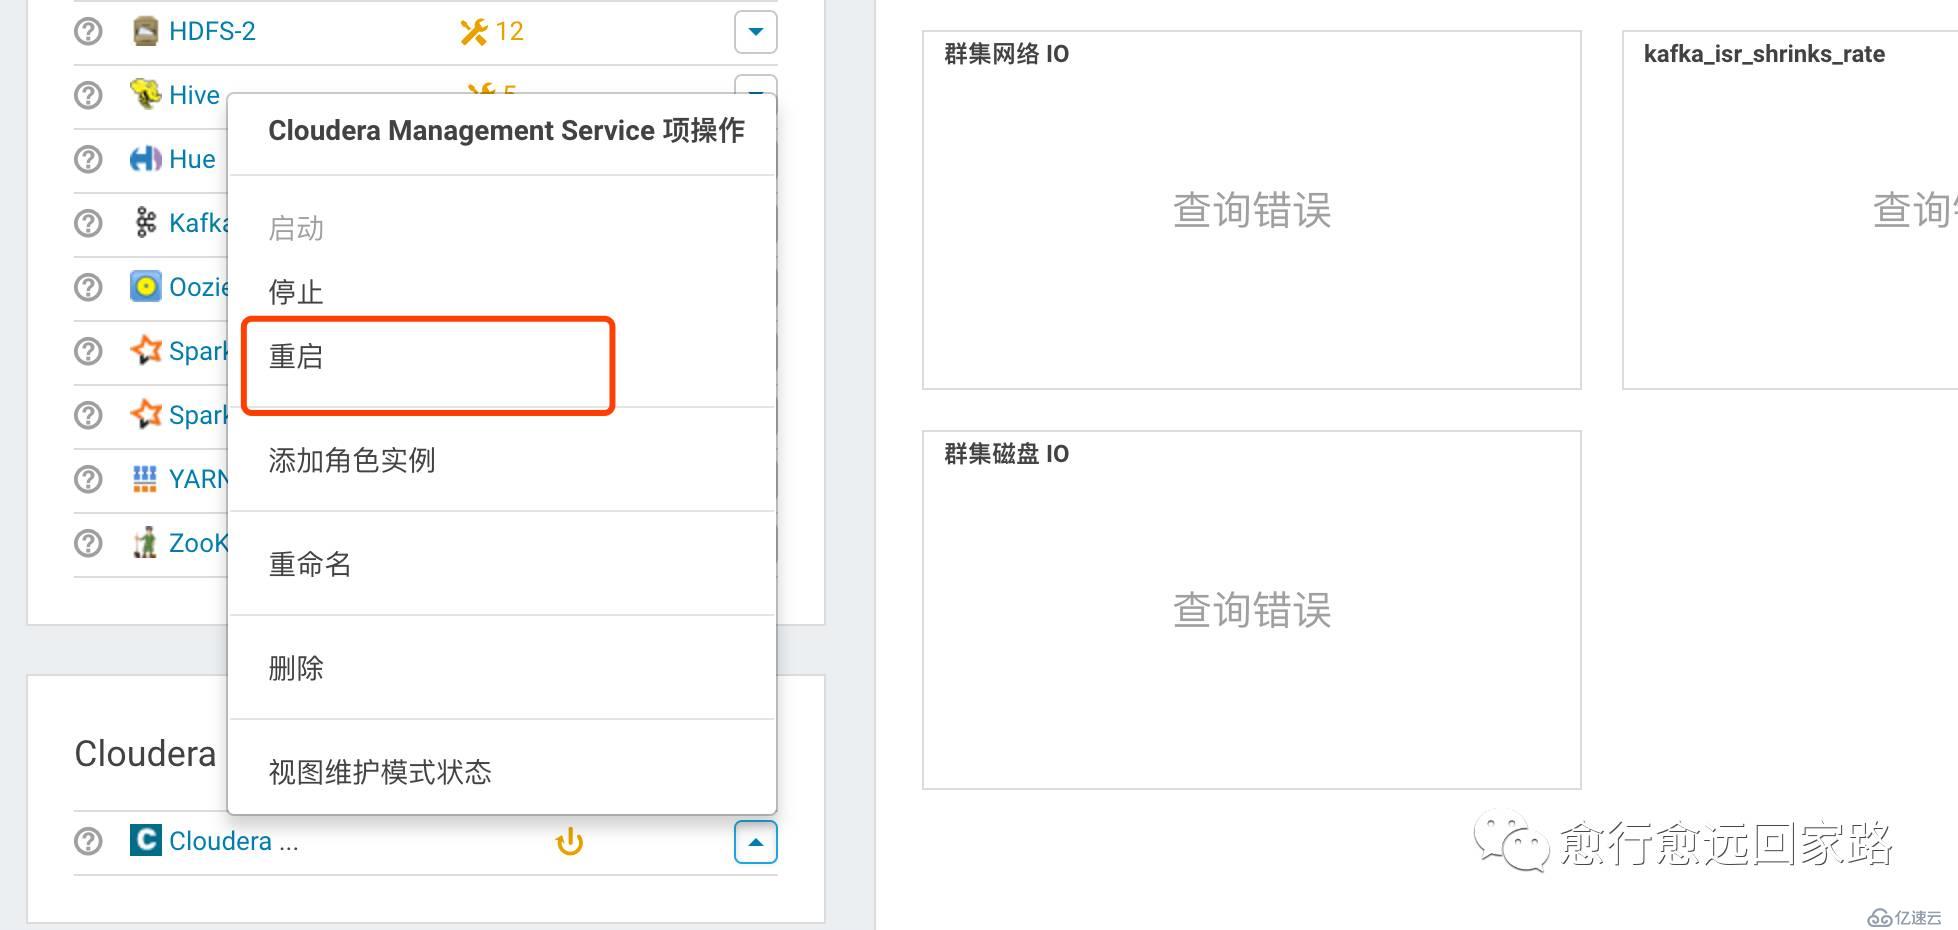Click the Hue service icon
Viewport: 1958px width, 930px height.
pyautogui.click(x=145, y=158)
